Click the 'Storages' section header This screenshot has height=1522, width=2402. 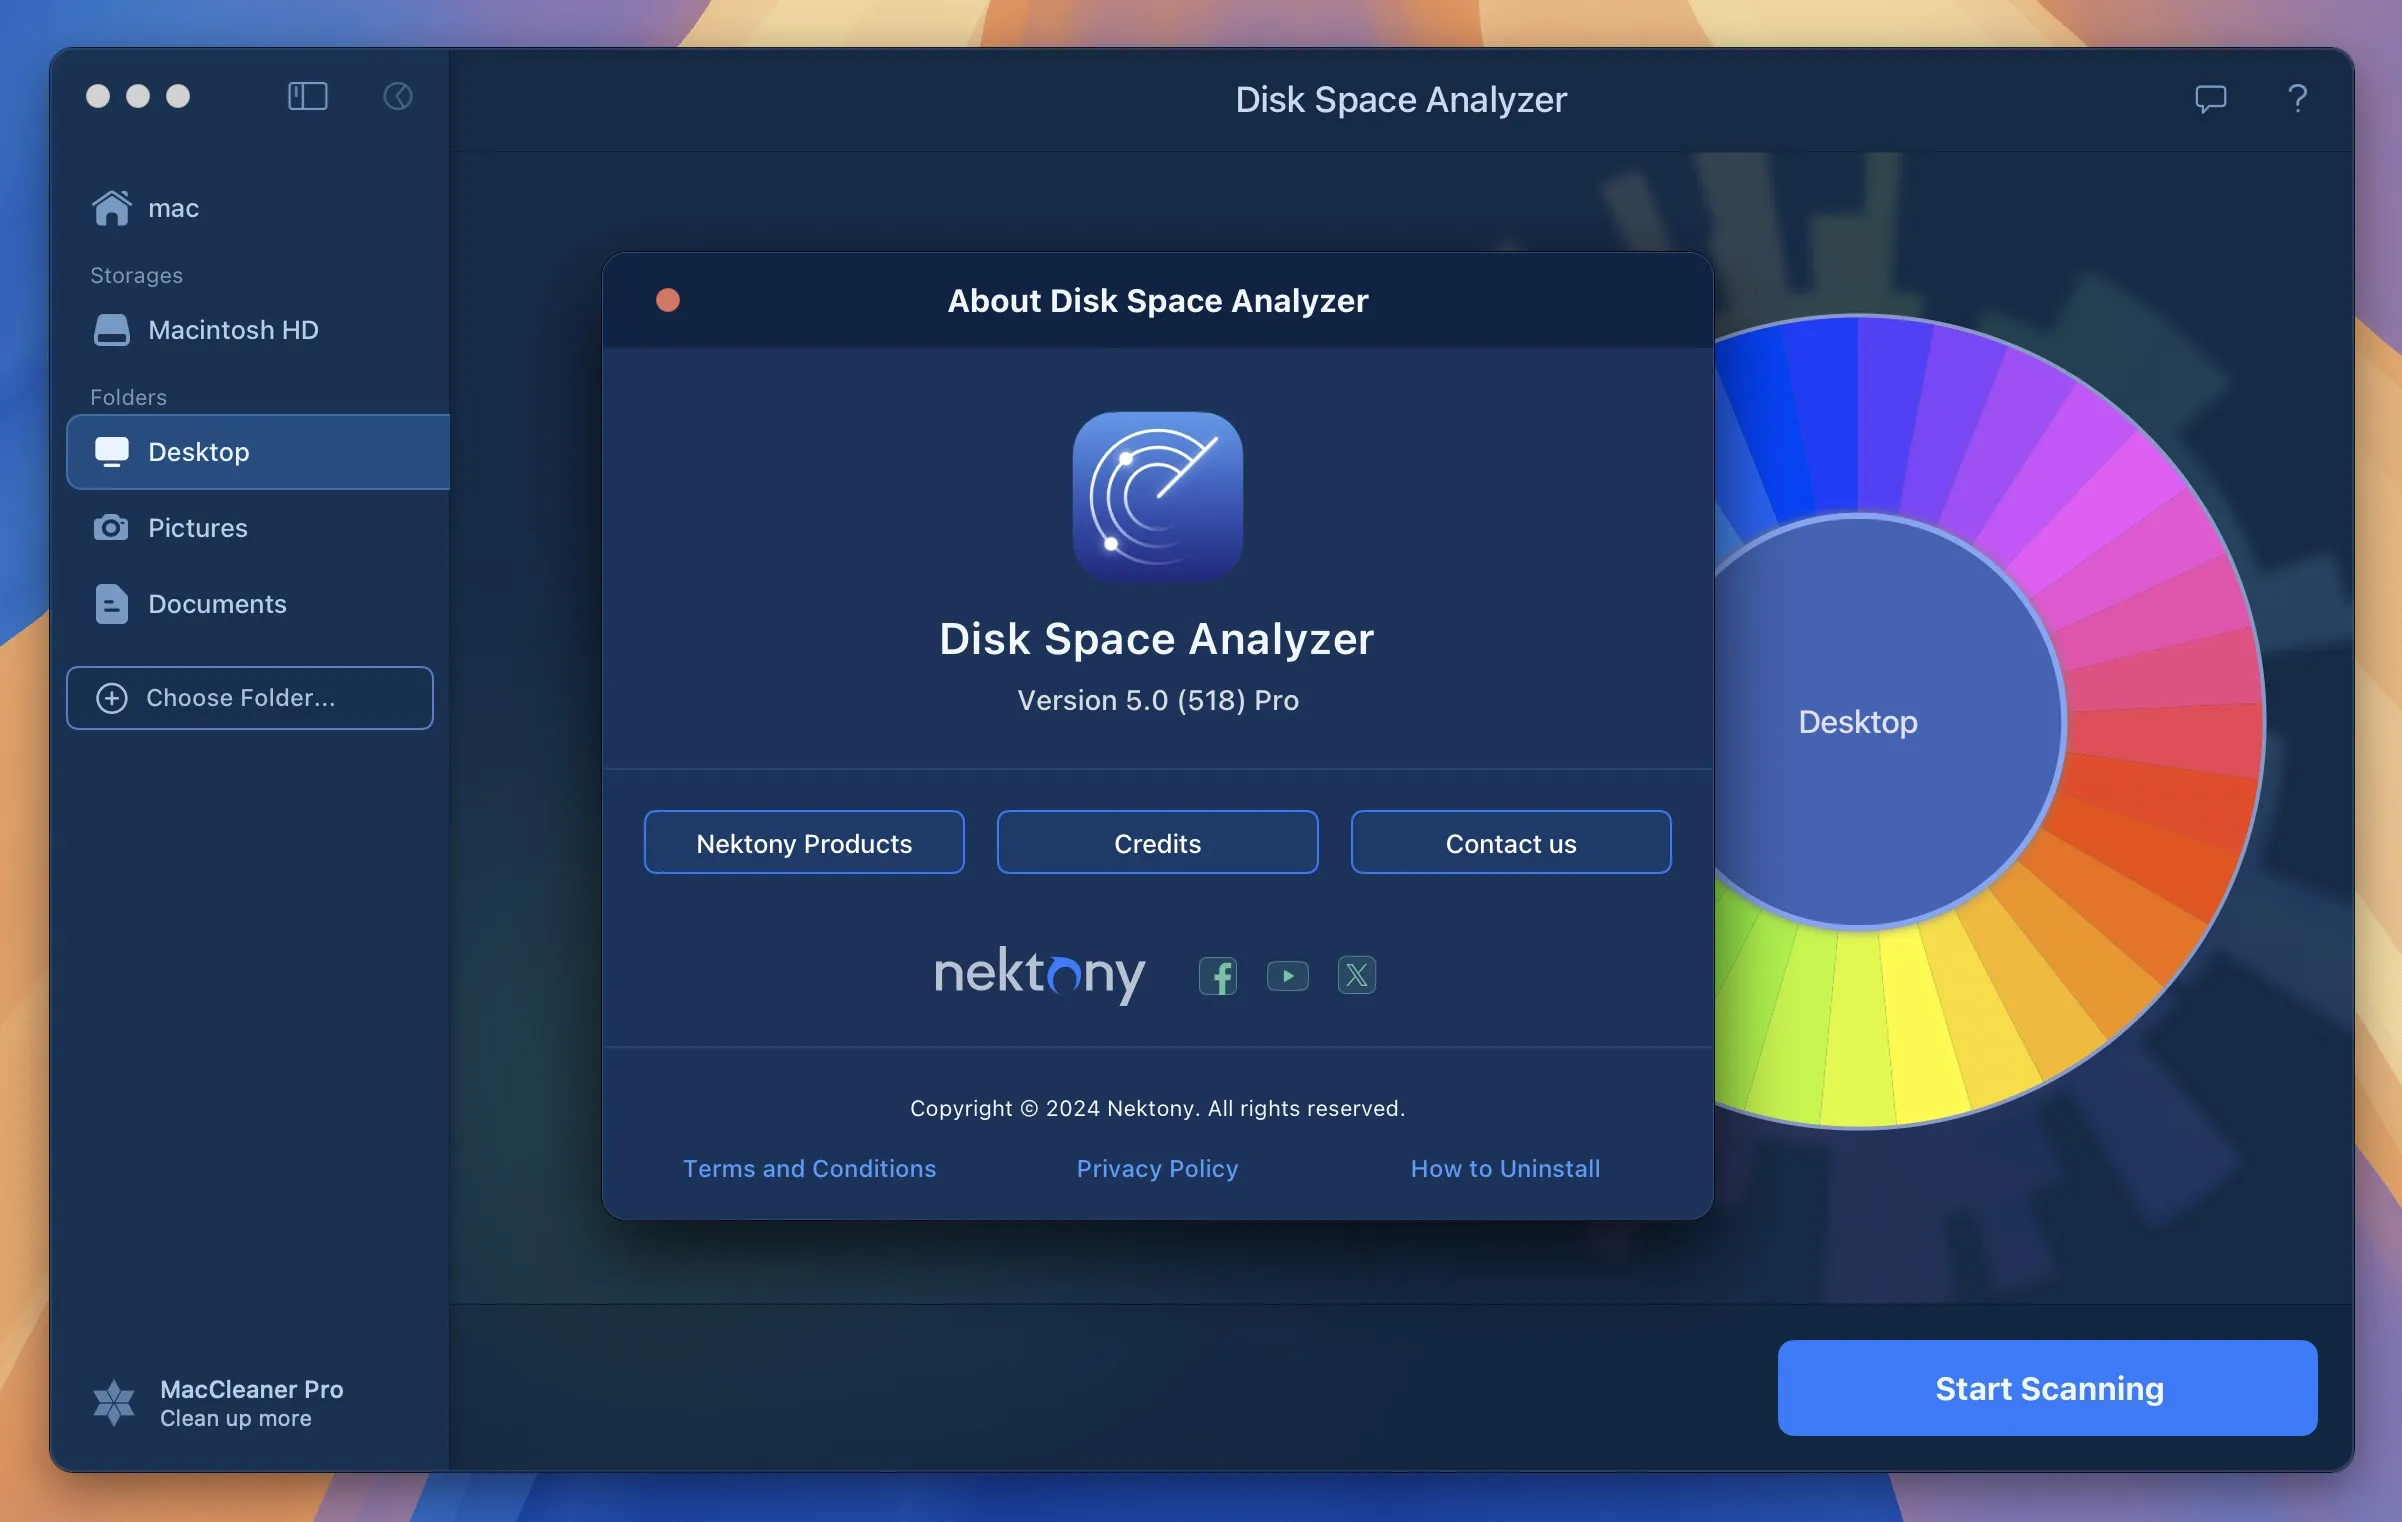(x=136, y=275)
